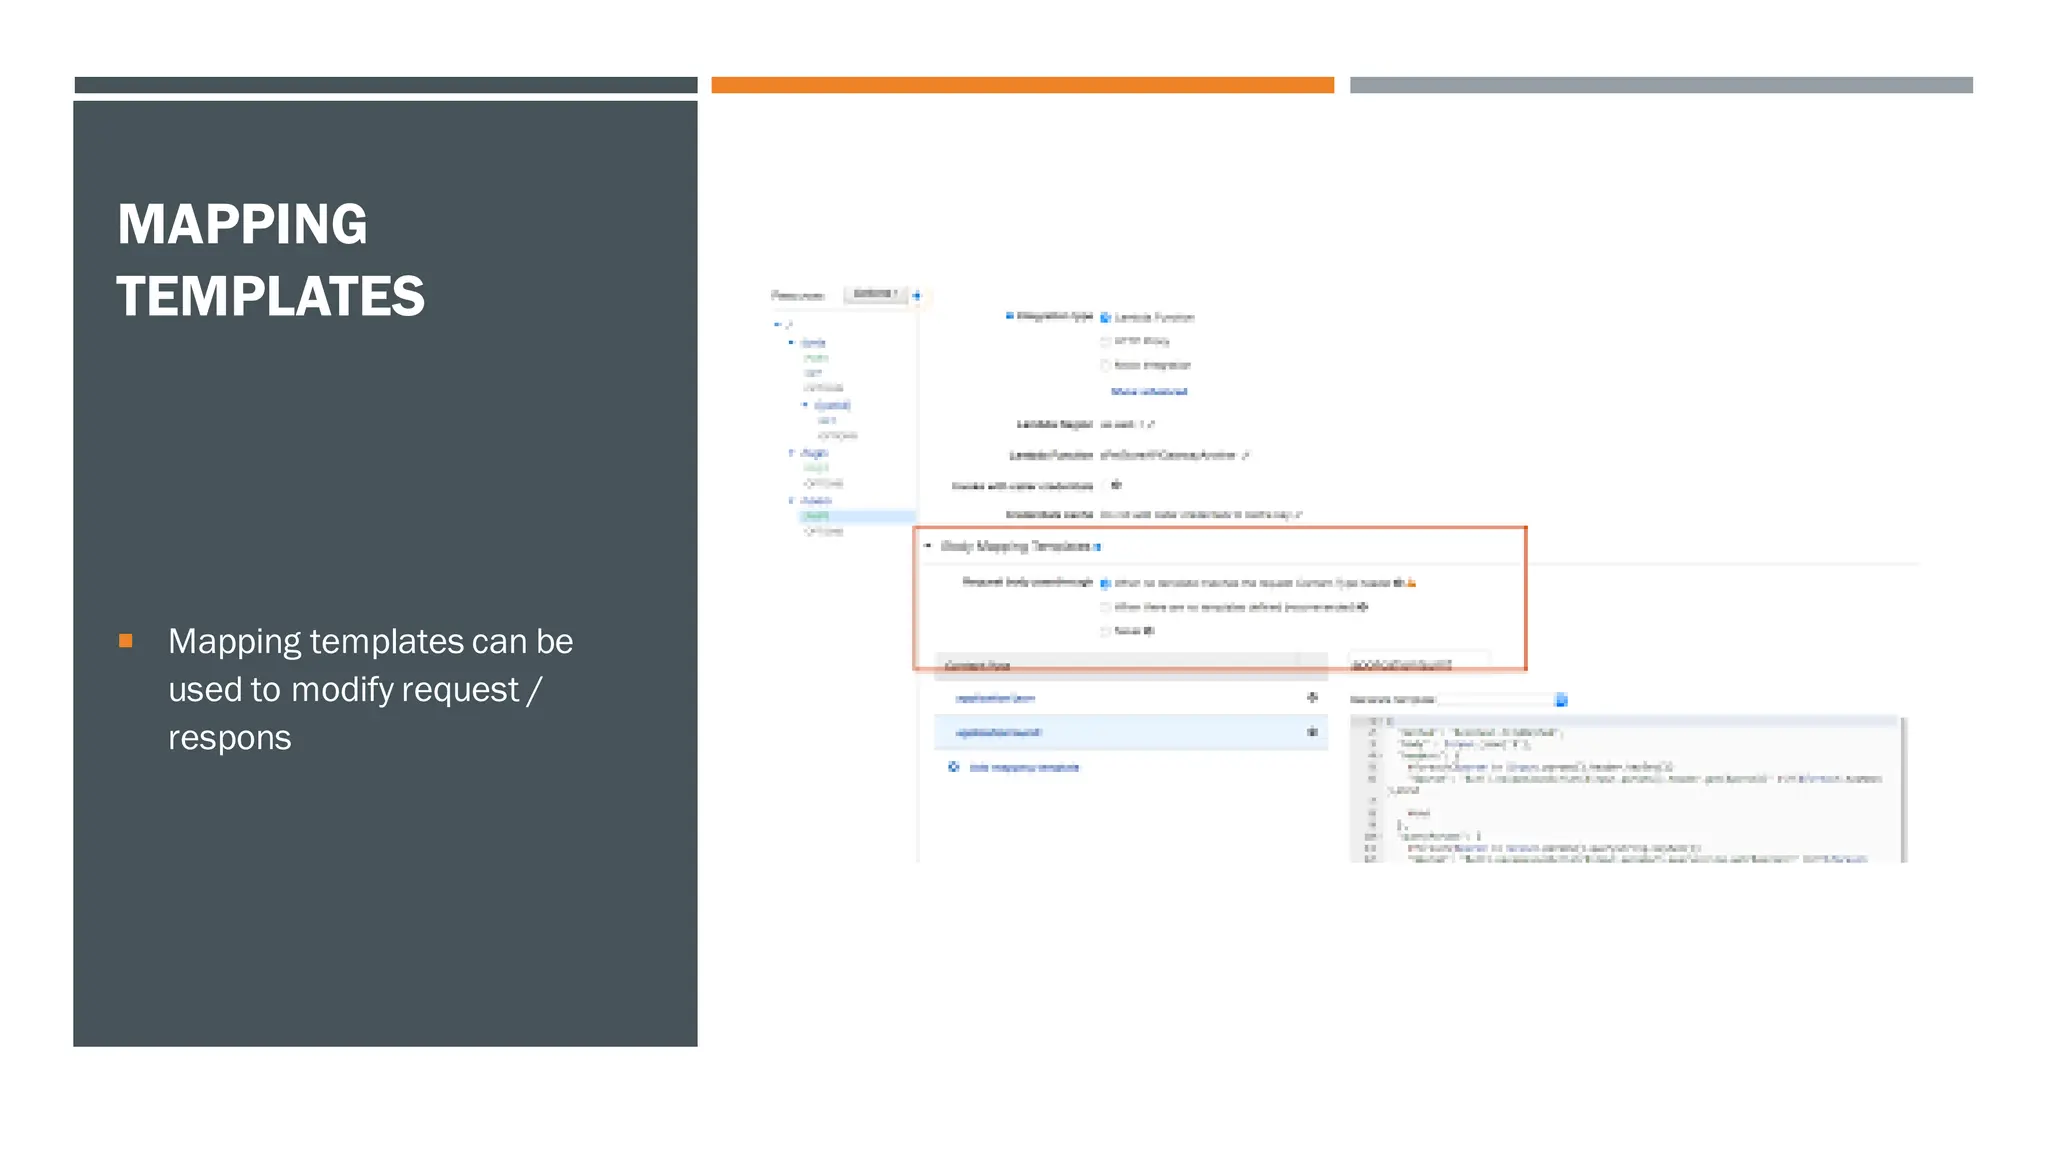Viewport: 2048px width, 1152px height.
Task: Edit the Credentials cache pencil icon
Action: [1299, 515]
